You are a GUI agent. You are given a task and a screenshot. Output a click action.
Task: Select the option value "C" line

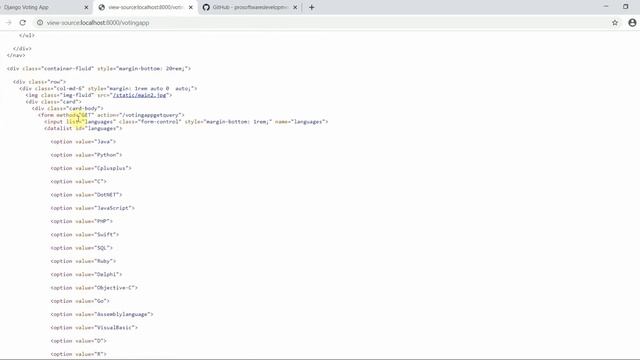pyautogui.click(x=78, y=182)
